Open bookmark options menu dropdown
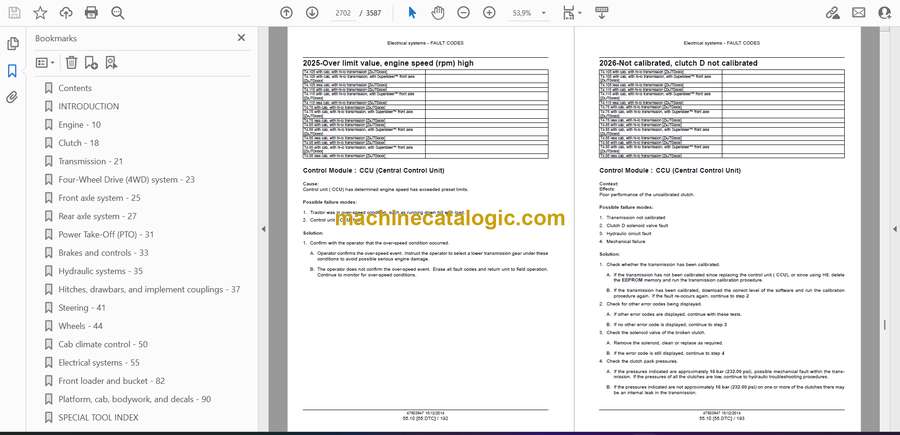 pyautogui.click(x=45, y=63)
